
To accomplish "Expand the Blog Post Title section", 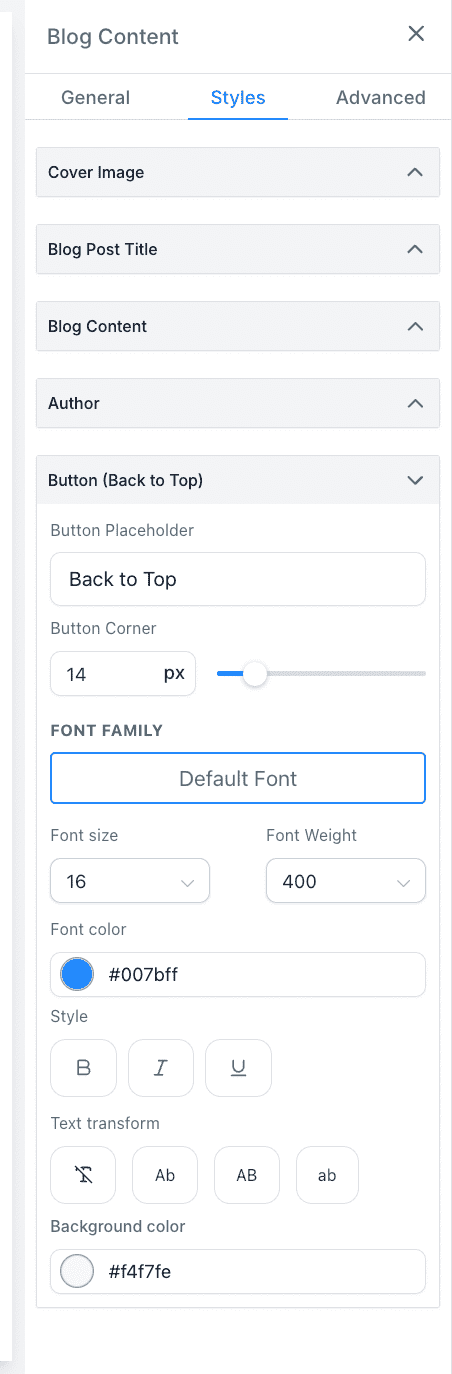I will tap(238, 249).
